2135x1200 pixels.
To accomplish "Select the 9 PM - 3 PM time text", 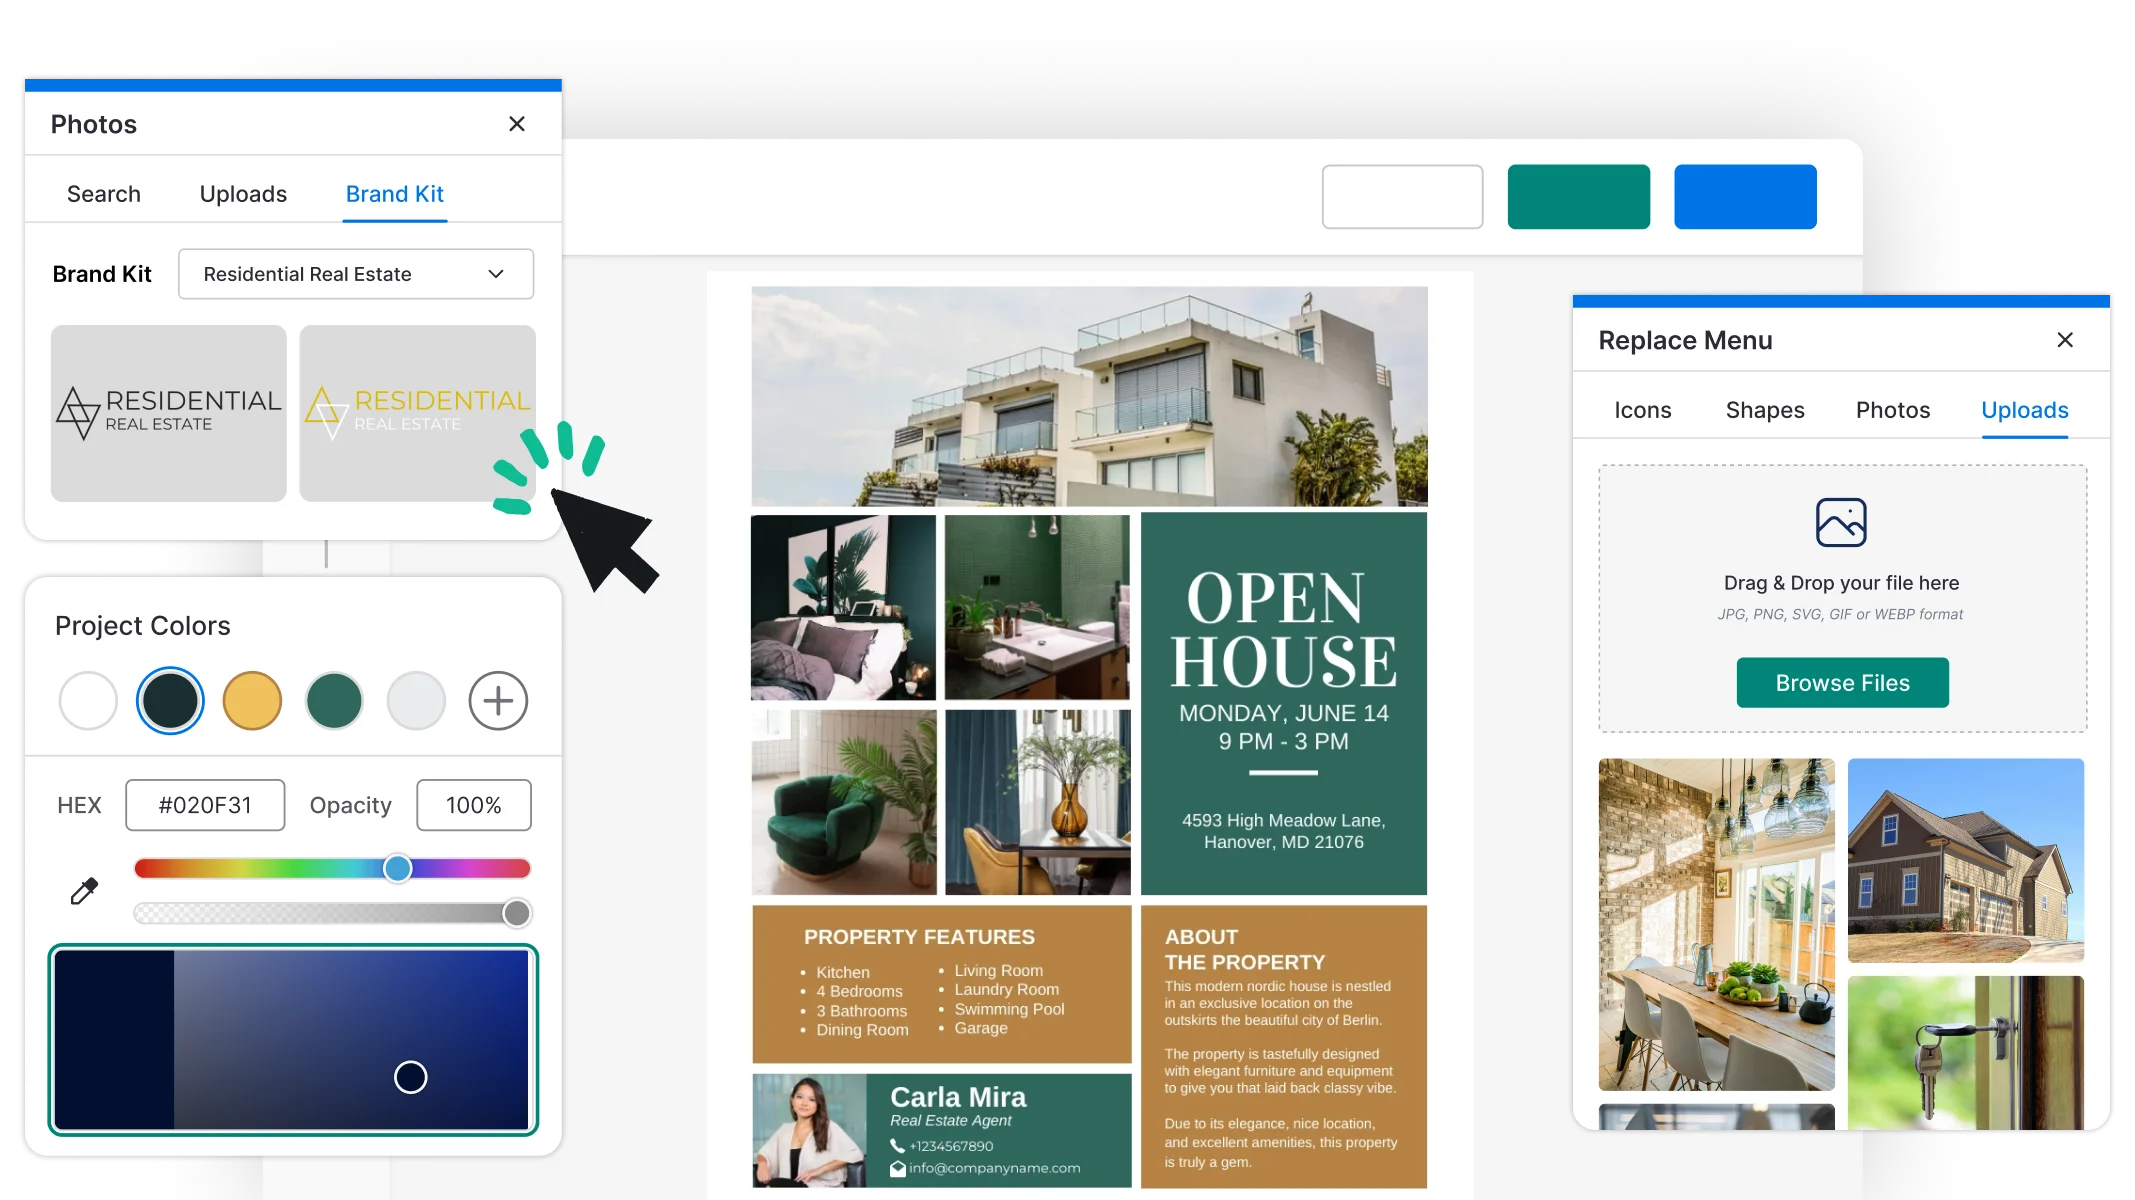I will [1283, 741].
